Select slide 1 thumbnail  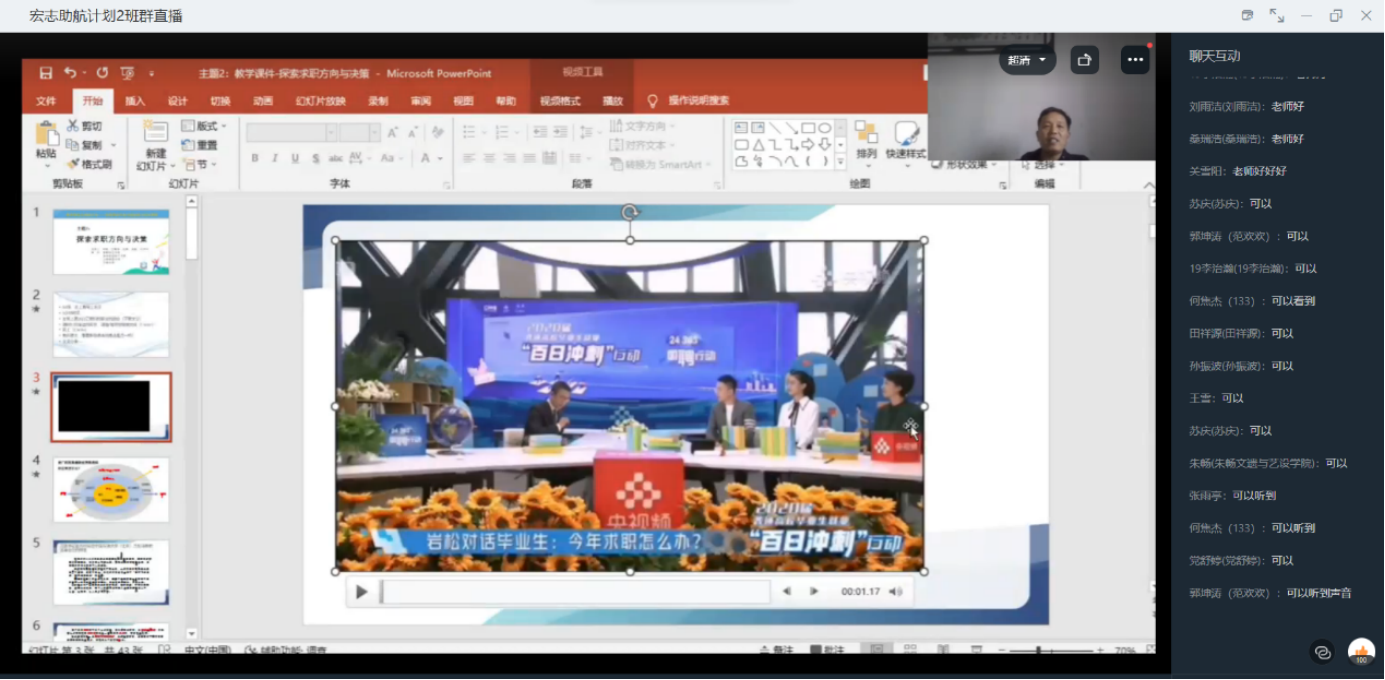pyautogui.click(x=111, y=242)
